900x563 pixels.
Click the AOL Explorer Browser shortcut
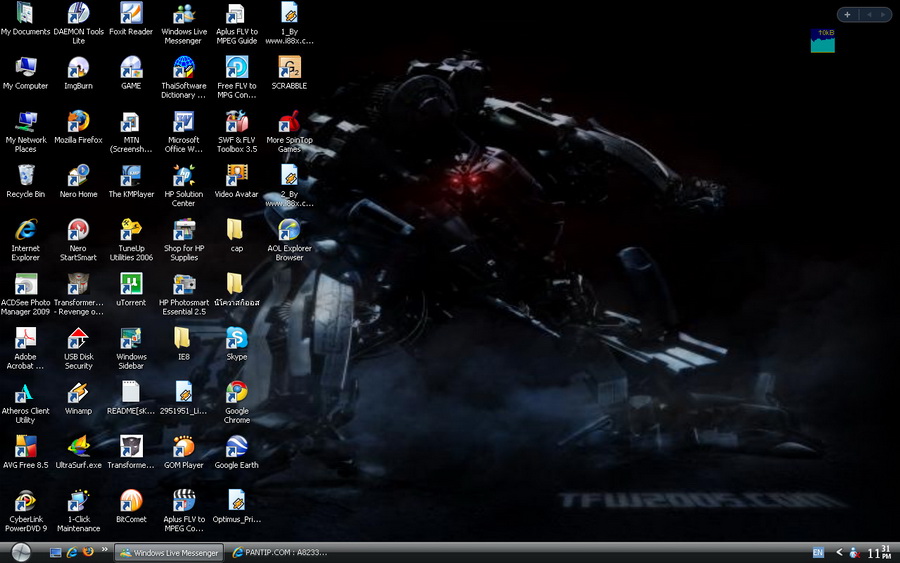[289, 230]
